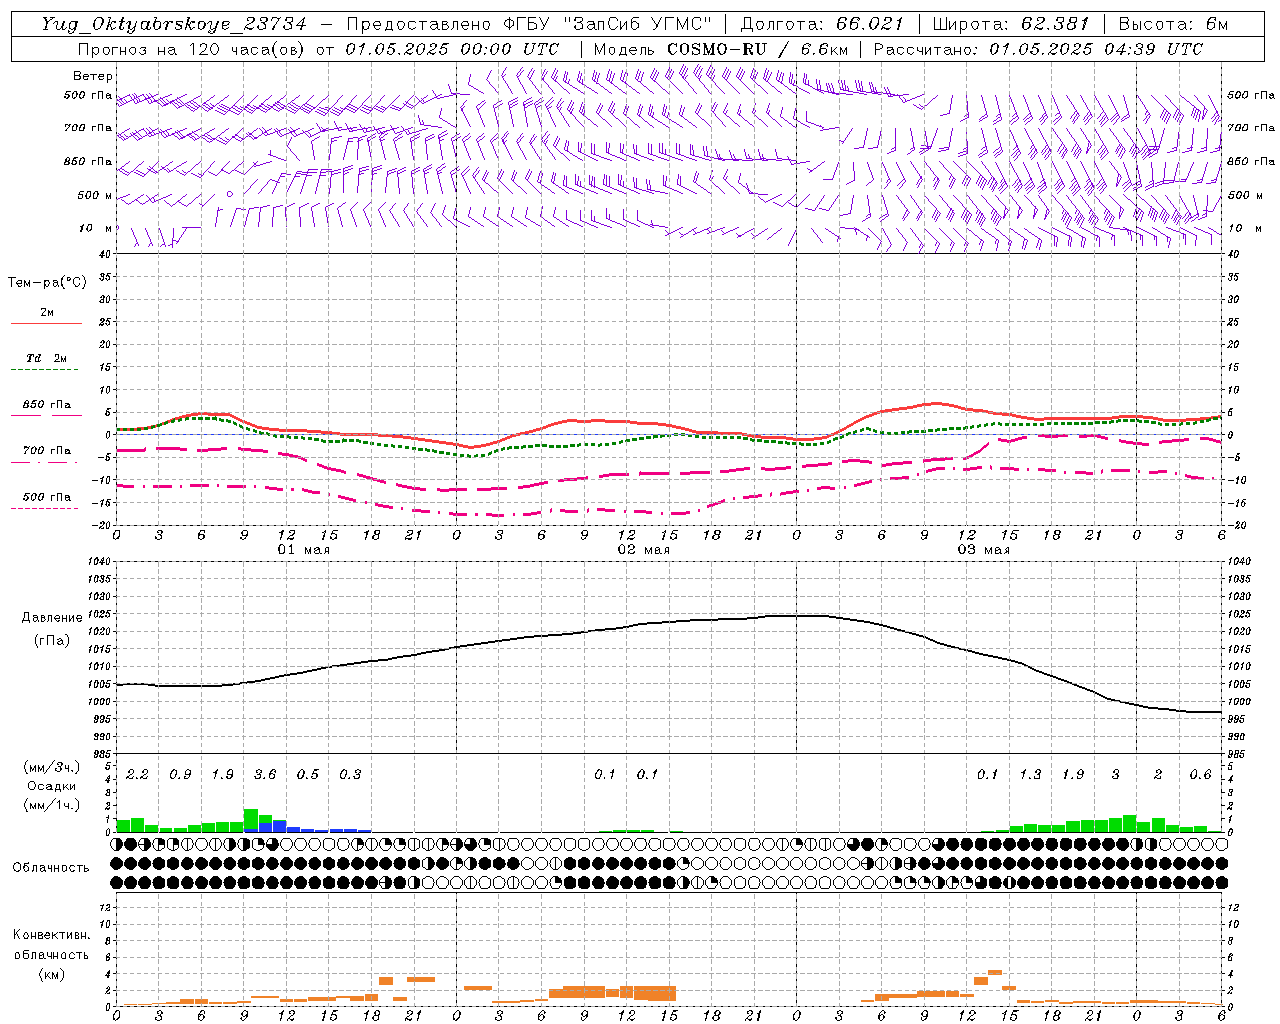Click the precipitation value "2.2"
1280x1024 pixels.
137,775
